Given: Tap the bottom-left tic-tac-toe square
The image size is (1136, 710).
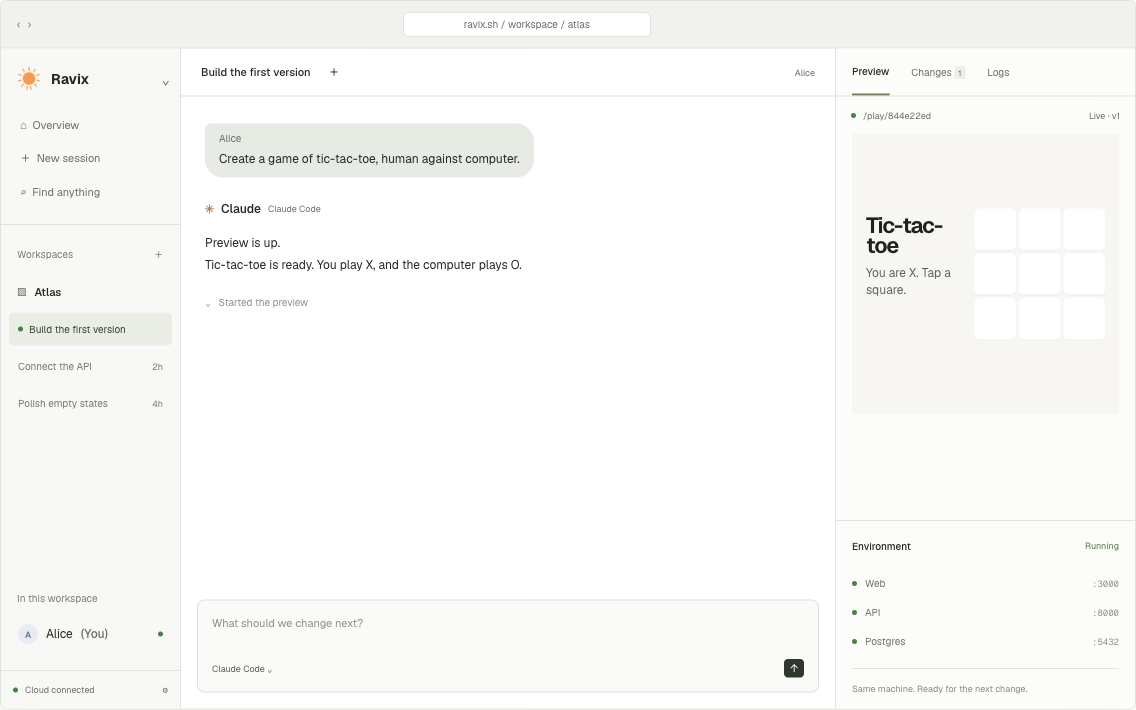Looking at the screenshot, I should tap(995, 319).
